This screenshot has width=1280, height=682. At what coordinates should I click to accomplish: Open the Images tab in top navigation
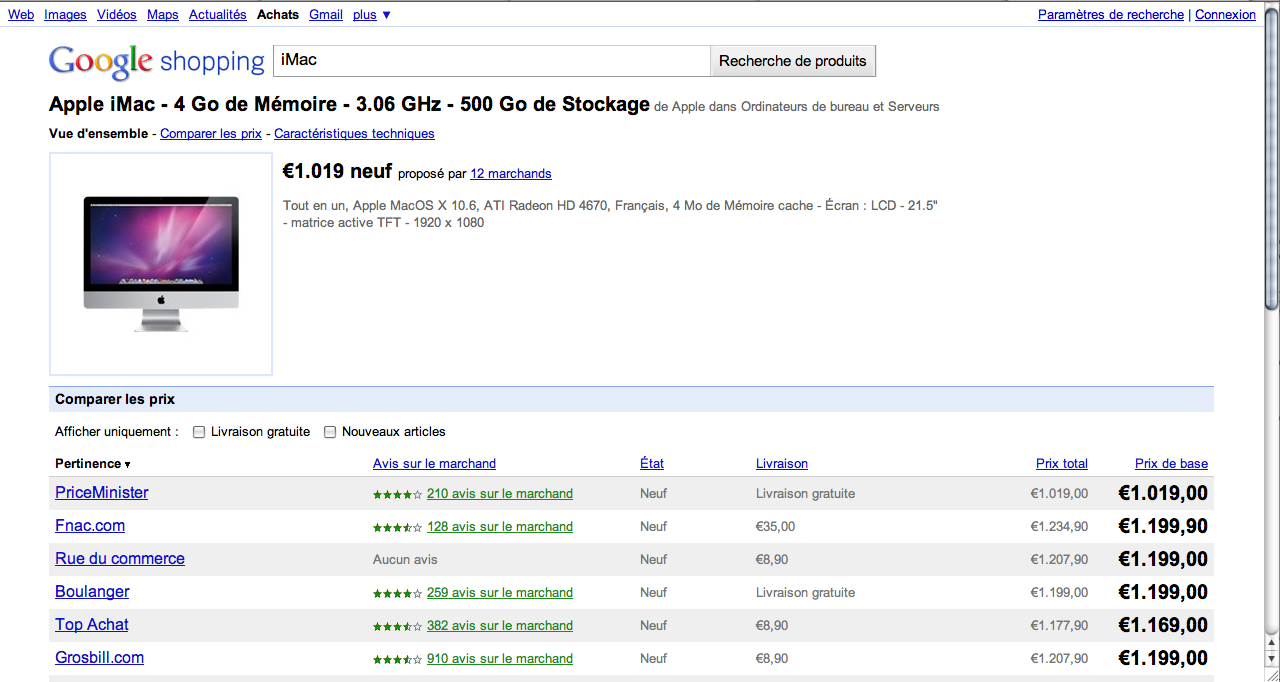pos(65,15)
